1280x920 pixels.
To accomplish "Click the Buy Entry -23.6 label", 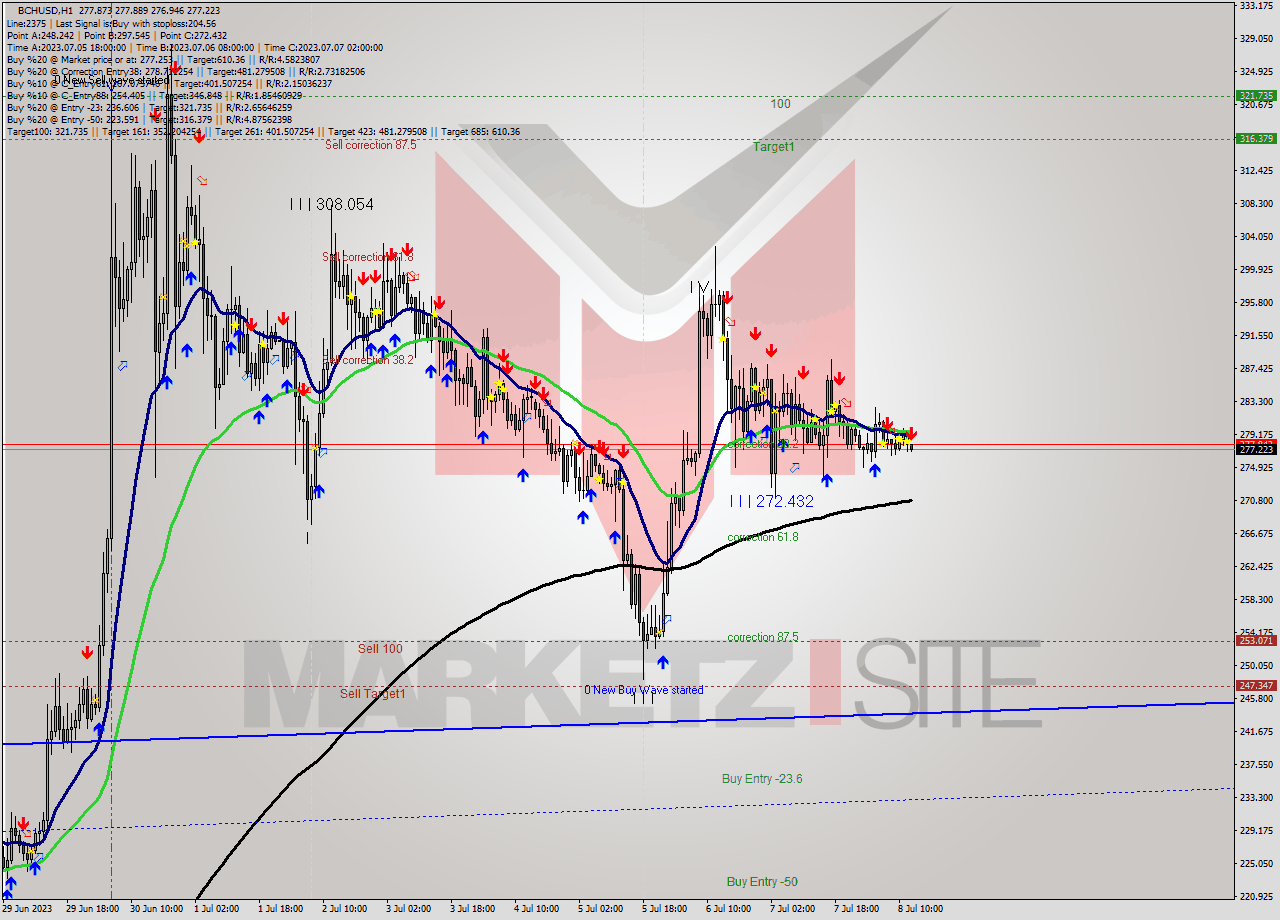I will [762, 779].
